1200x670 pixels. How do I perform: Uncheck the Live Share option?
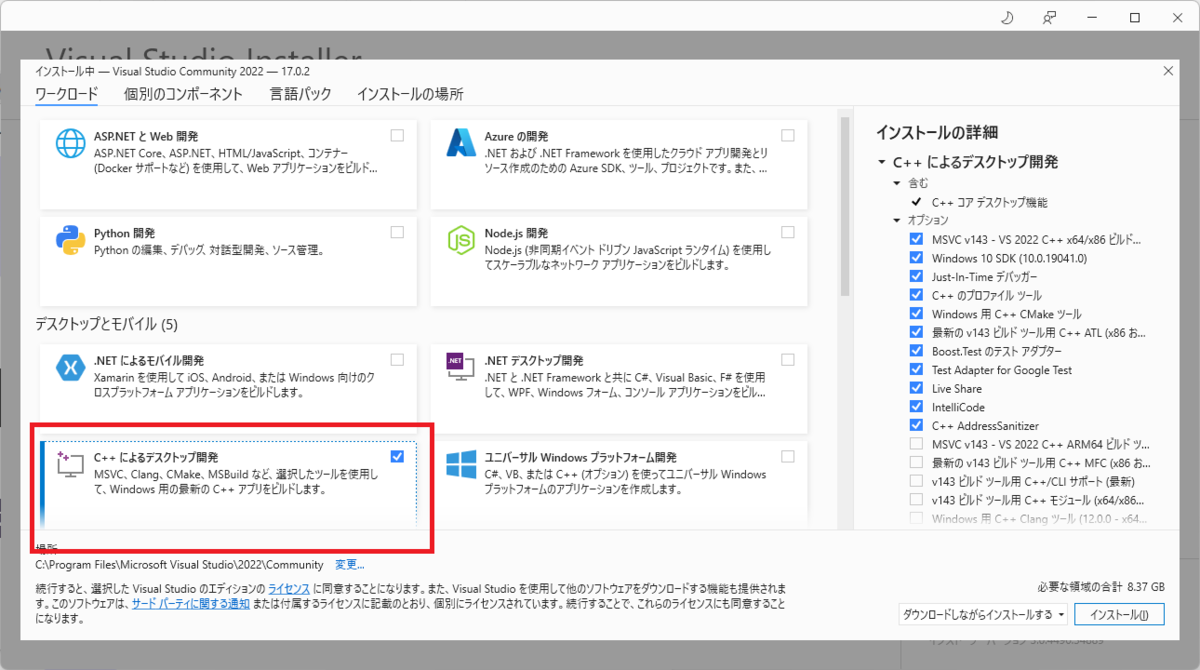point(916,388)
